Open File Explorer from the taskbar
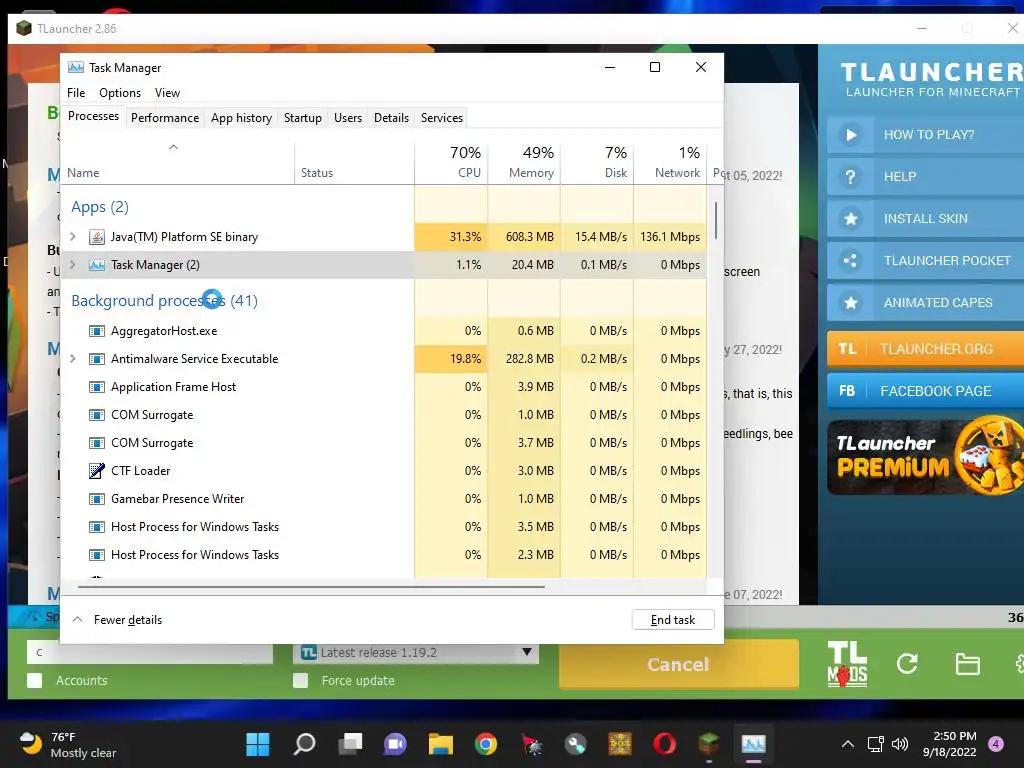 click(x=441, y=744)
